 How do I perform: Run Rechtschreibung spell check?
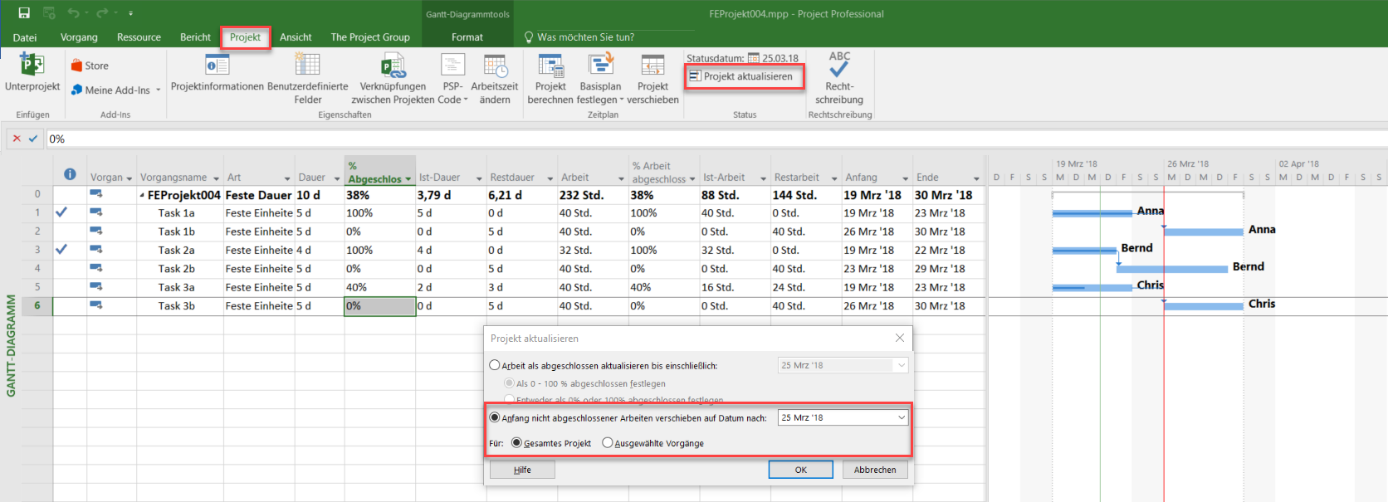coord(839,68)
